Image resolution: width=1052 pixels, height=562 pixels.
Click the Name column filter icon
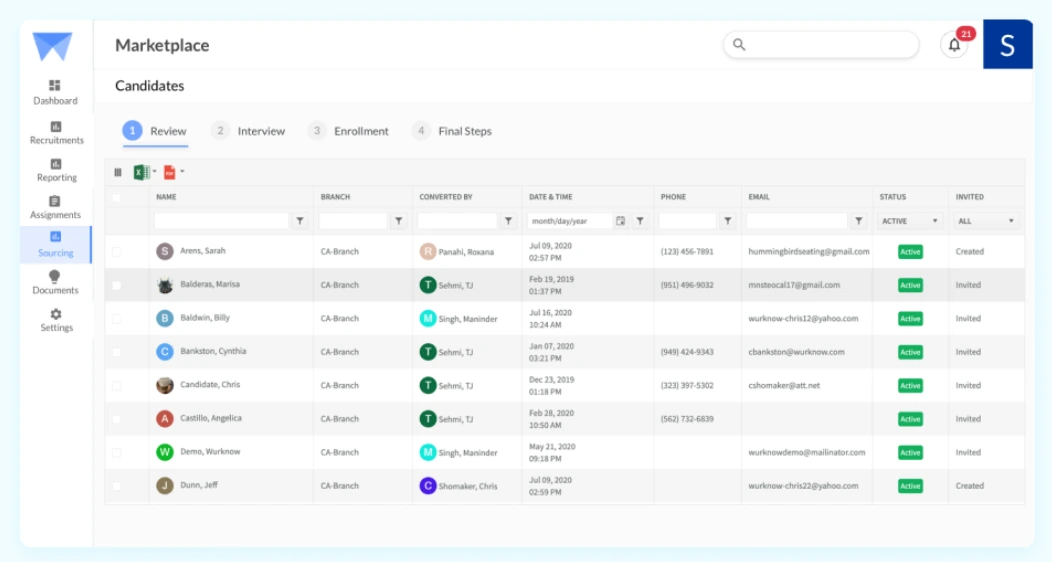(x=300, y=221)
